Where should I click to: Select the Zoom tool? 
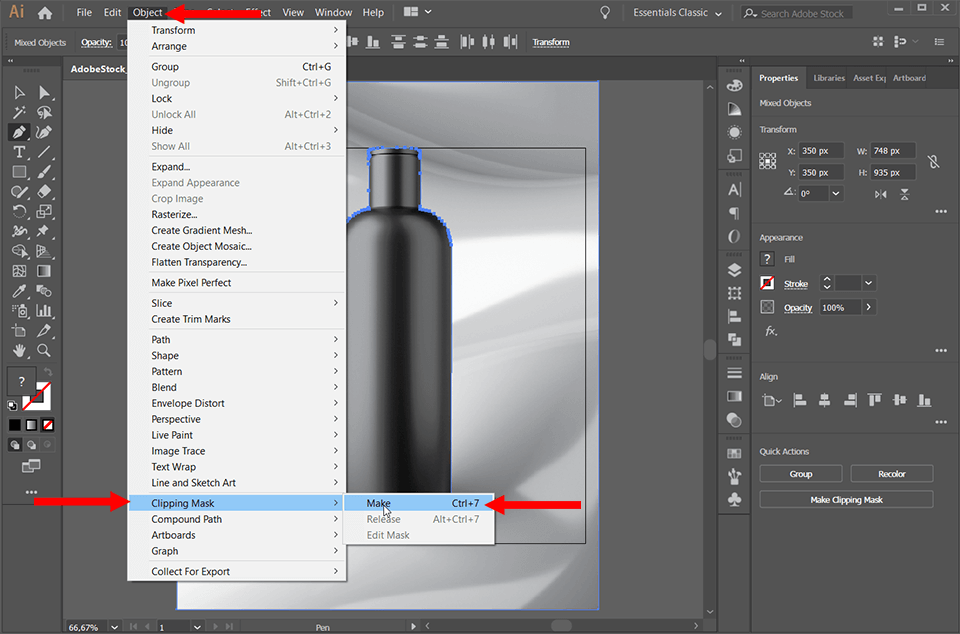[44, 351]
